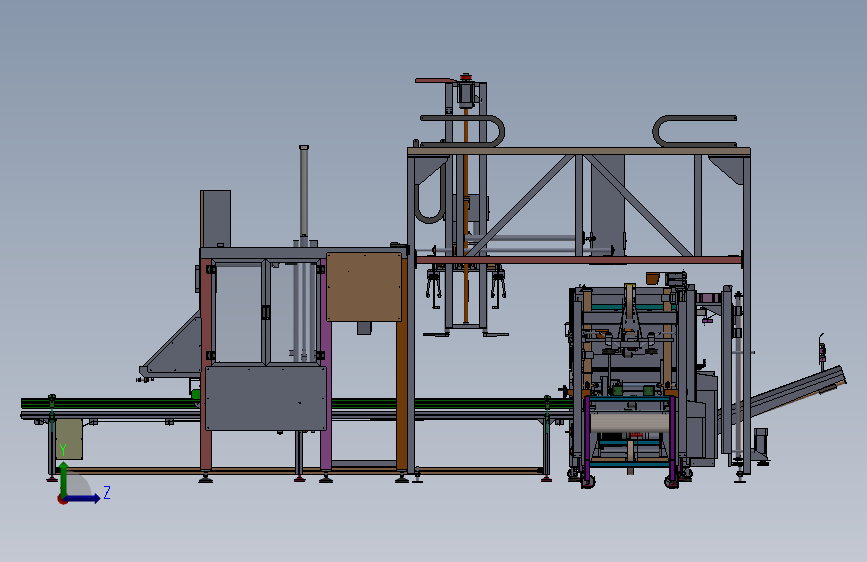This screenshot has width=867, height=562.
Task: Select the red horizontal beam of the frame
Action: tap(578, 260)
